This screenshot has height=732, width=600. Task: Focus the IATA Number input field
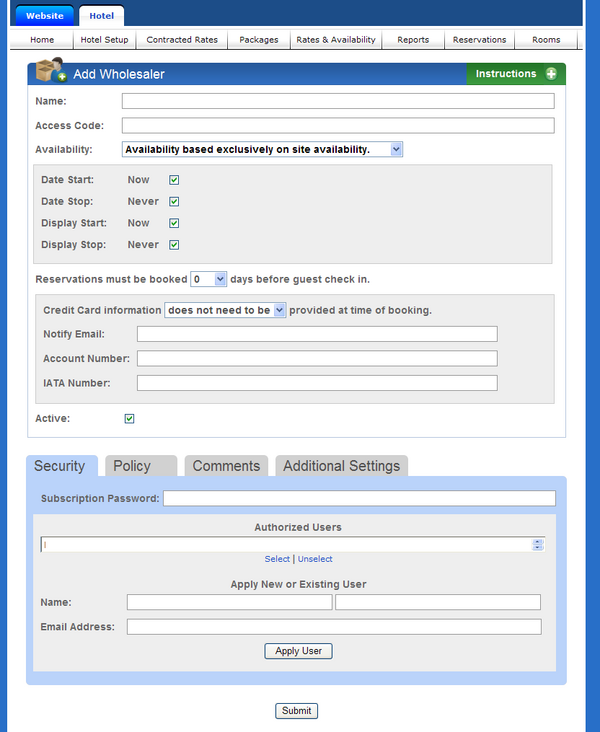[x=317, y=383]
